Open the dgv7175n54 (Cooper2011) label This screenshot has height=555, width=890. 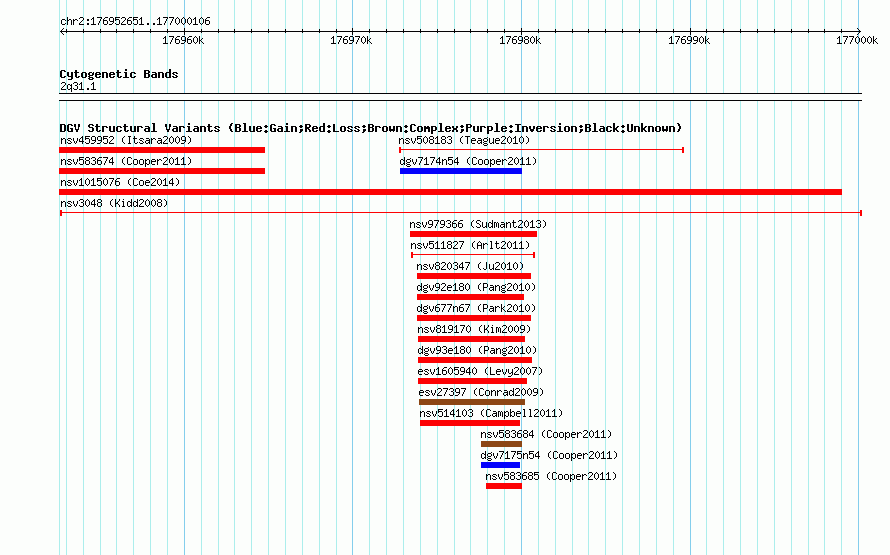click(549, 455)
